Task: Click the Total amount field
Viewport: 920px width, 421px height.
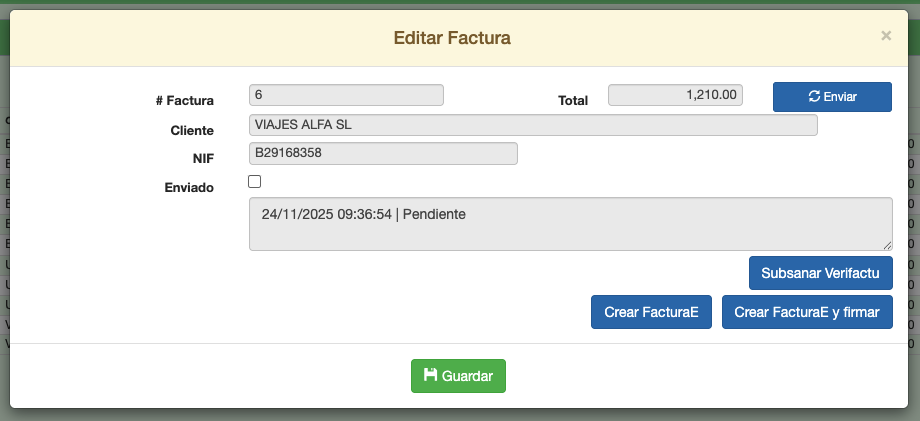Action: tap(675, 95)
